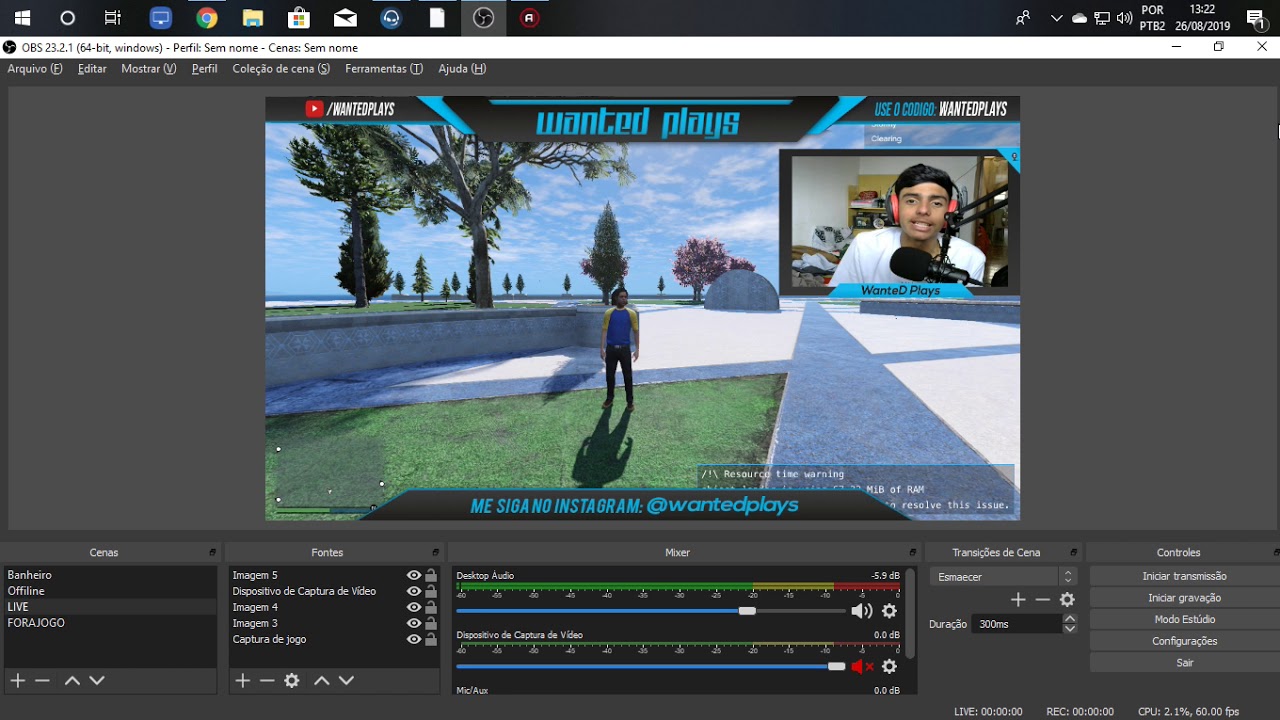Toggle lock on Captura de jogo
The height and width of the screenshot is (720, 1280).
click(x=431, y=639)
